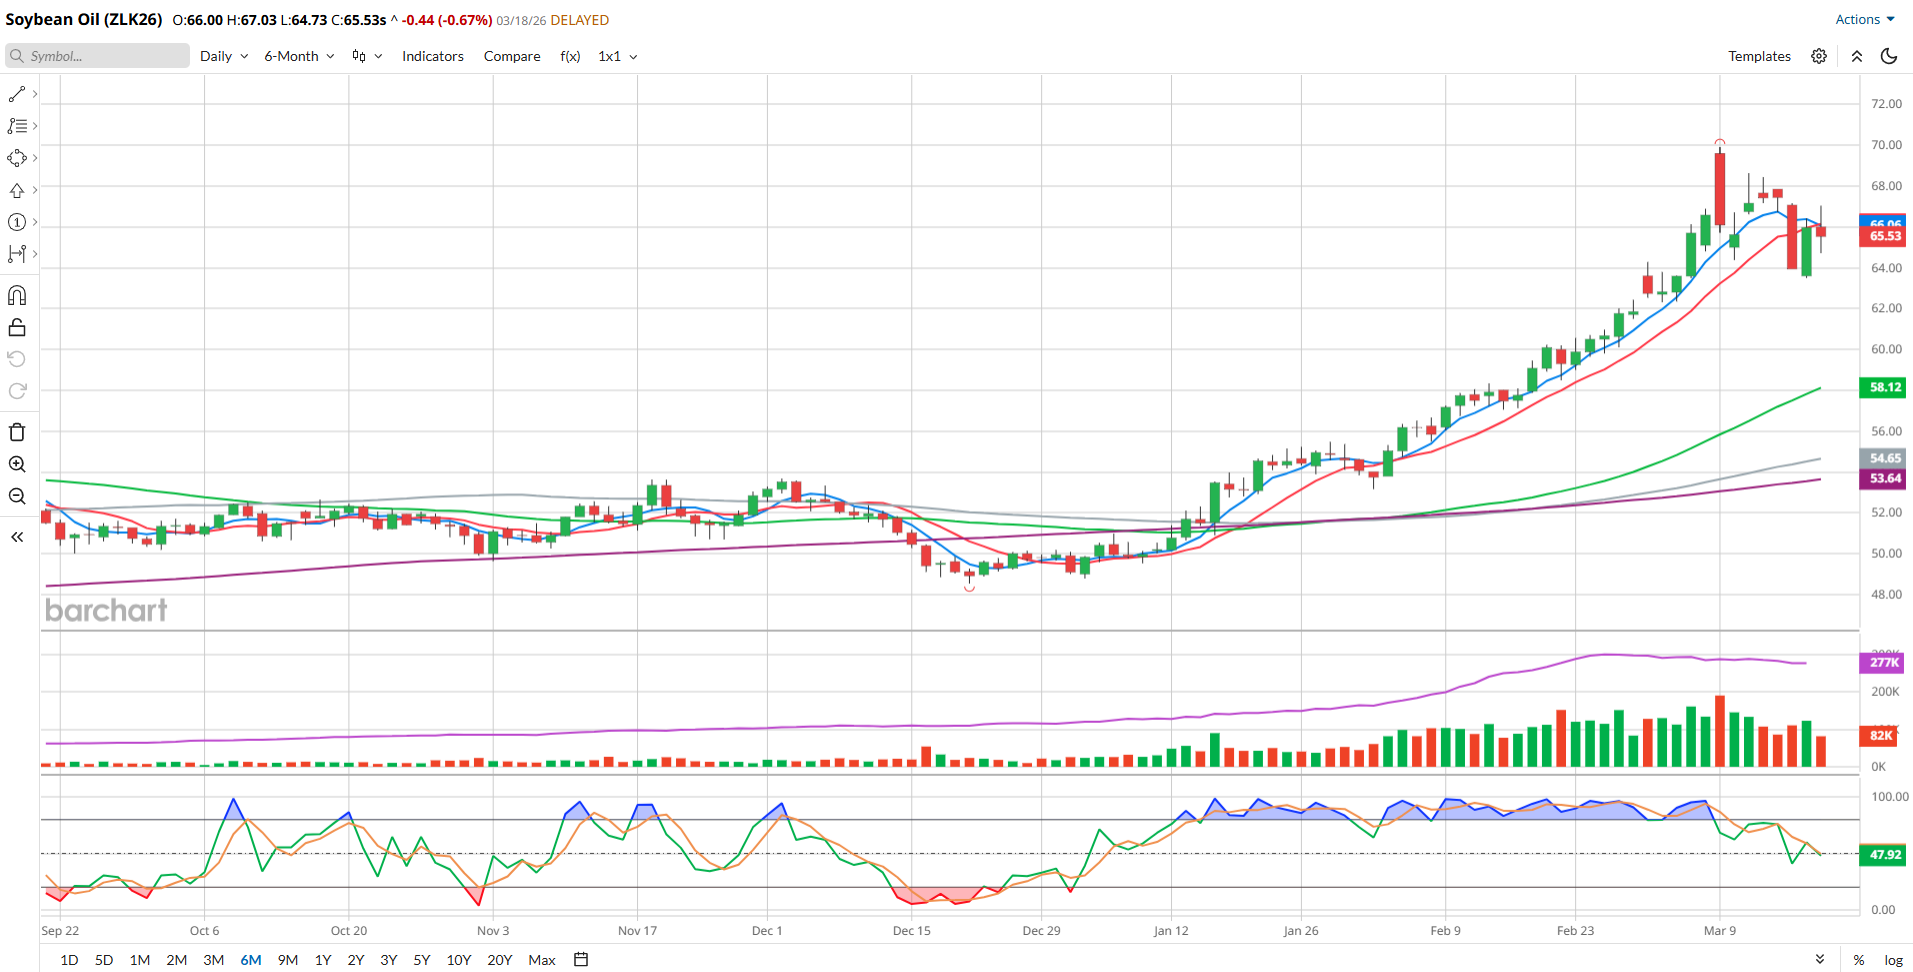The height and width of the screenshot is (972, 1913).
Task: Collapse the left drawing toolbar
Action: pos(17,537)
